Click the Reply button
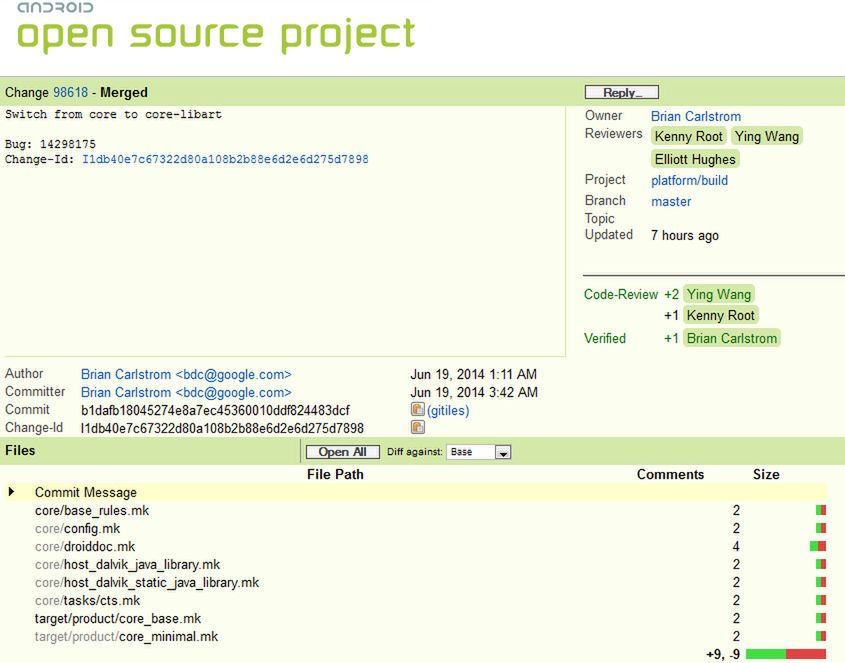 point(622,92)
